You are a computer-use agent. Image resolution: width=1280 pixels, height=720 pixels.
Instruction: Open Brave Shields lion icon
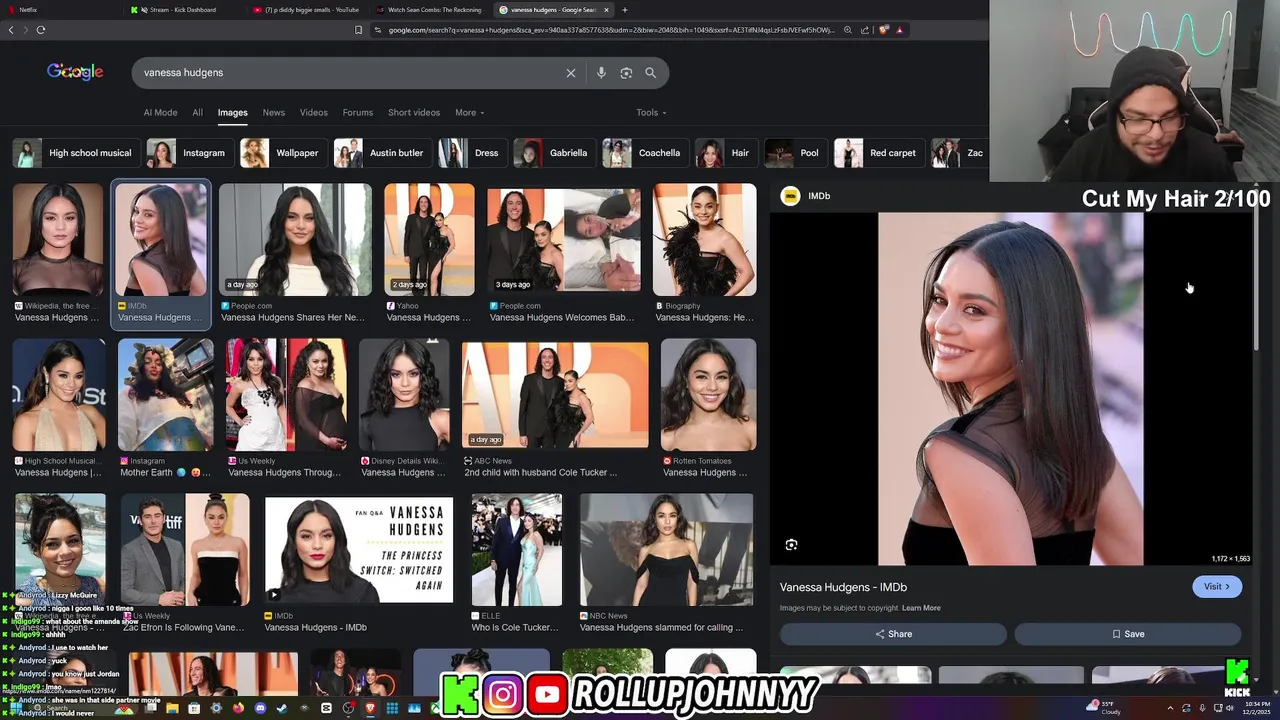[883, 30]
